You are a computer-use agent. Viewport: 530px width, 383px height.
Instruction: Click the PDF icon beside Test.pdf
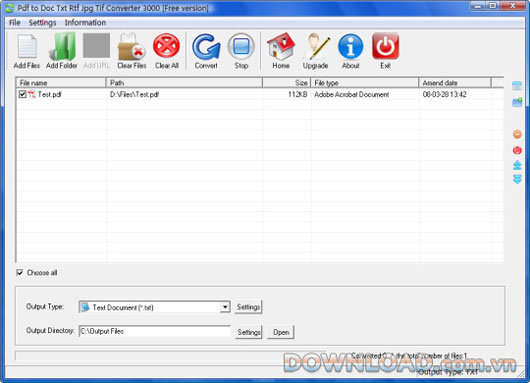(31, 94)
